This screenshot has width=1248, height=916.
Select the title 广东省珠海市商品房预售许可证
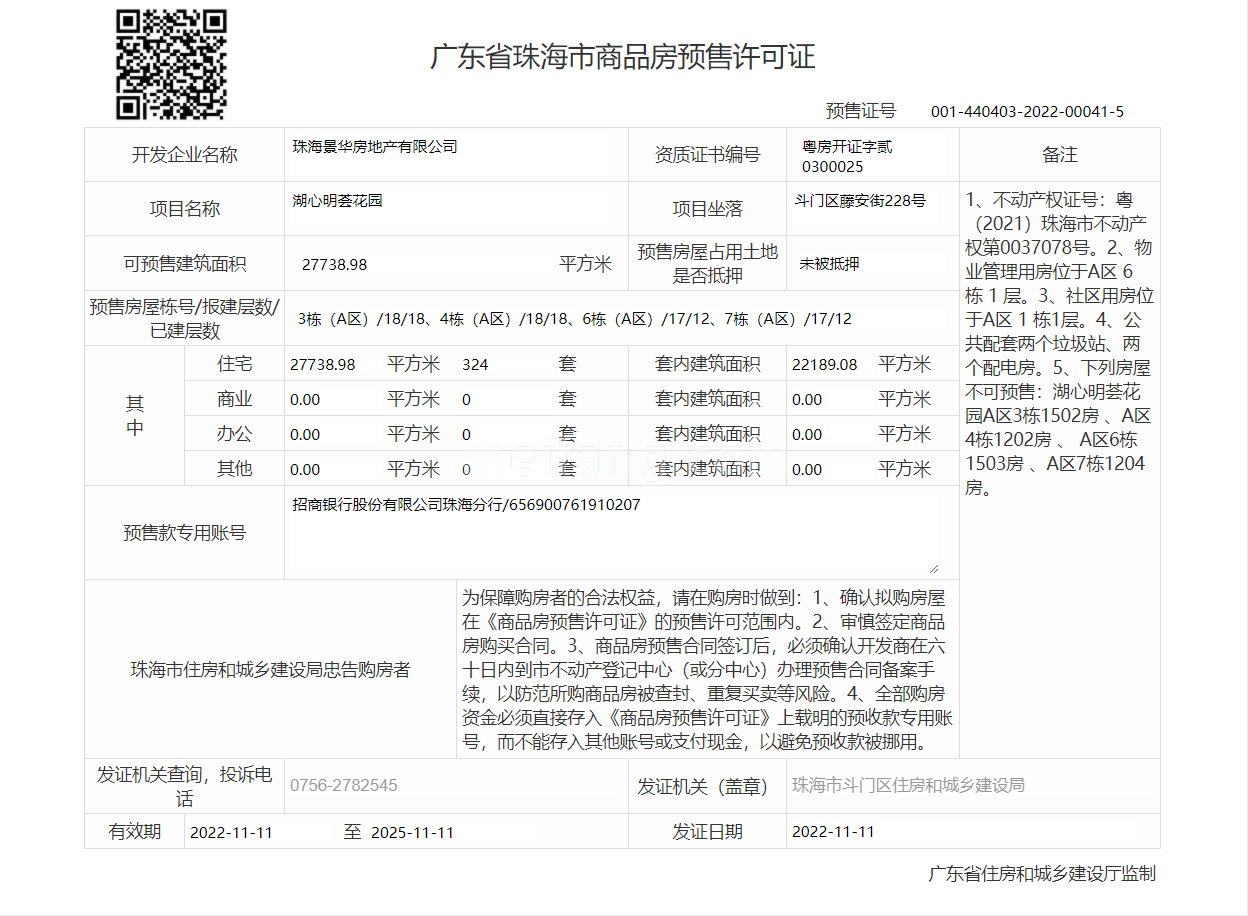pos(623,56)
